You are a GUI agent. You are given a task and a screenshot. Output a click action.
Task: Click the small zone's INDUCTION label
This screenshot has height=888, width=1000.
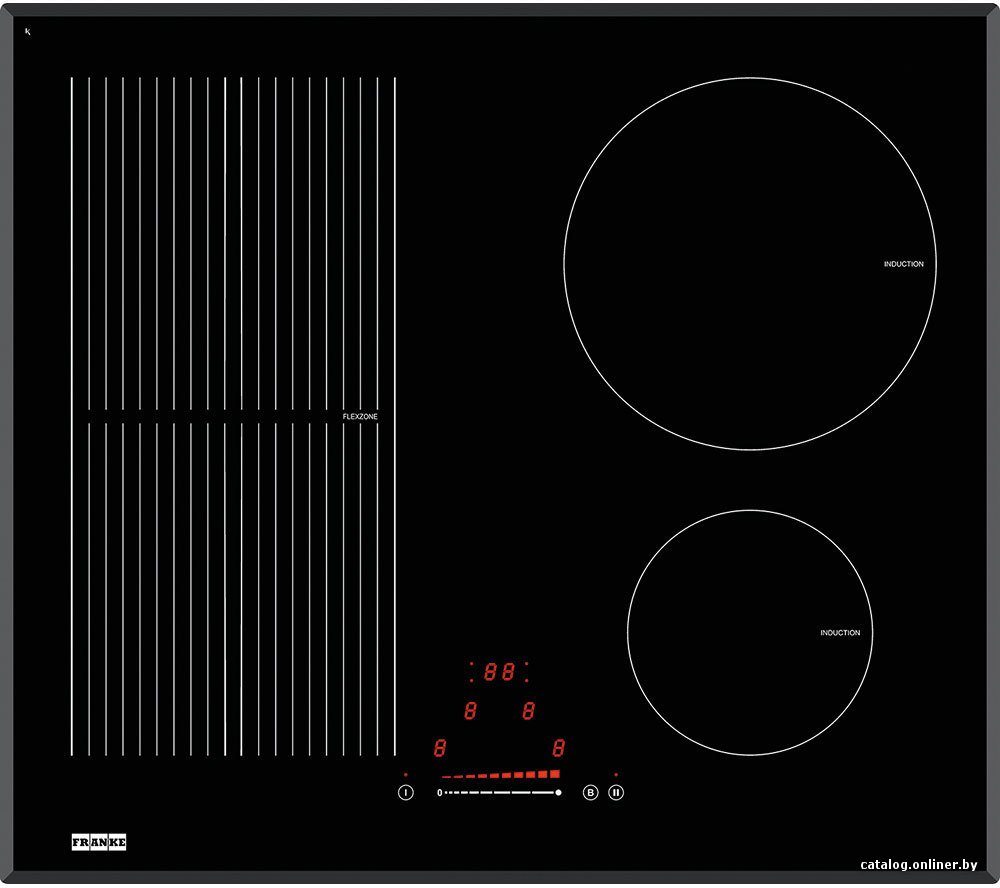click(840, 633)
